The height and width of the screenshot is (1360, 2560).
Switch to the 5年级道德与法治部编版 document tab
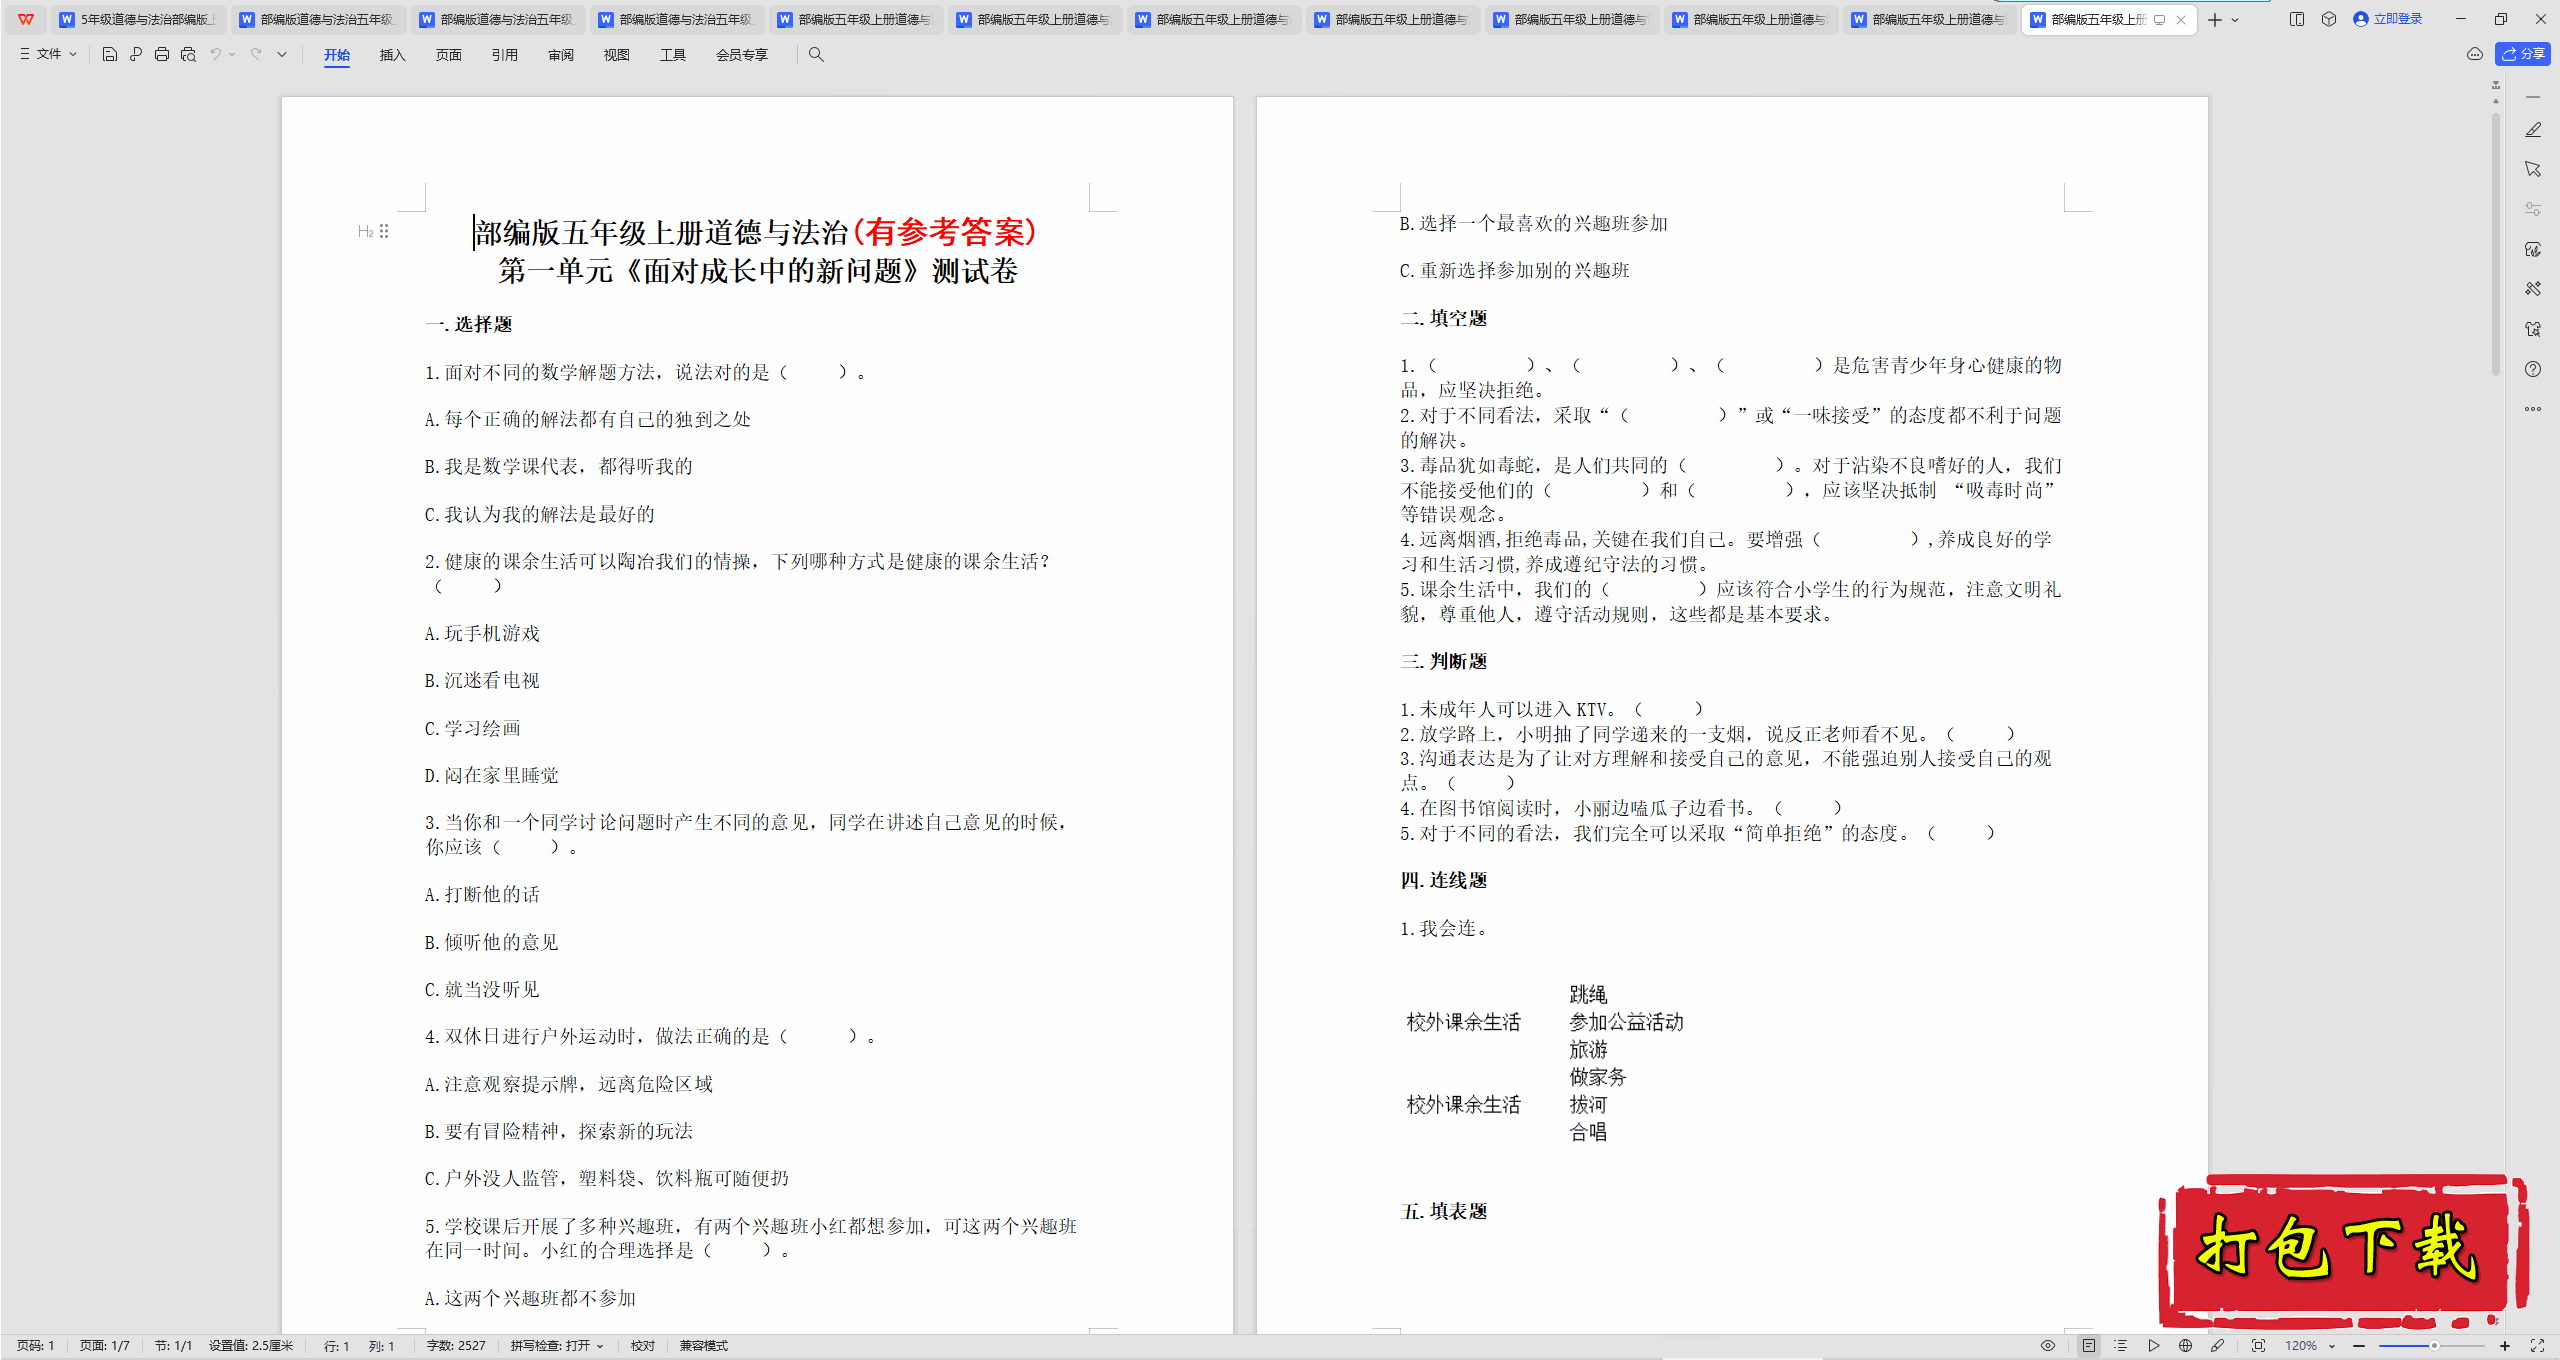click(x=138, y=20)
